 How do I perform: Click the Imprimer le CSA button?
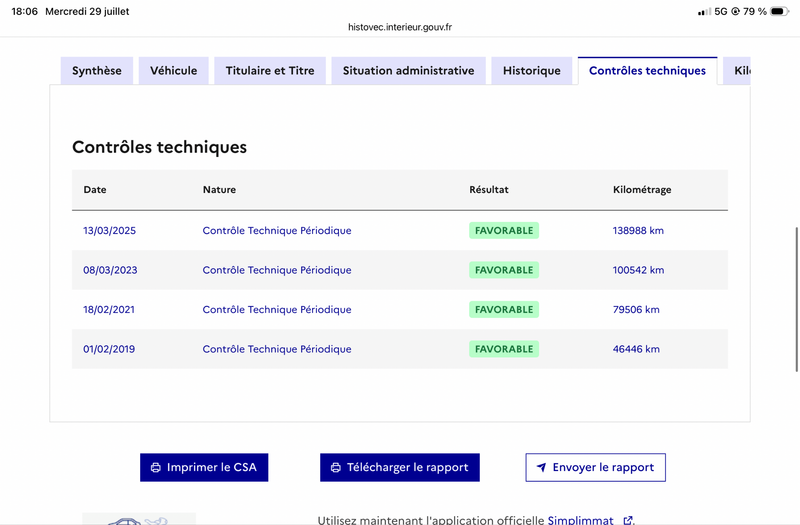click(204, 467)
